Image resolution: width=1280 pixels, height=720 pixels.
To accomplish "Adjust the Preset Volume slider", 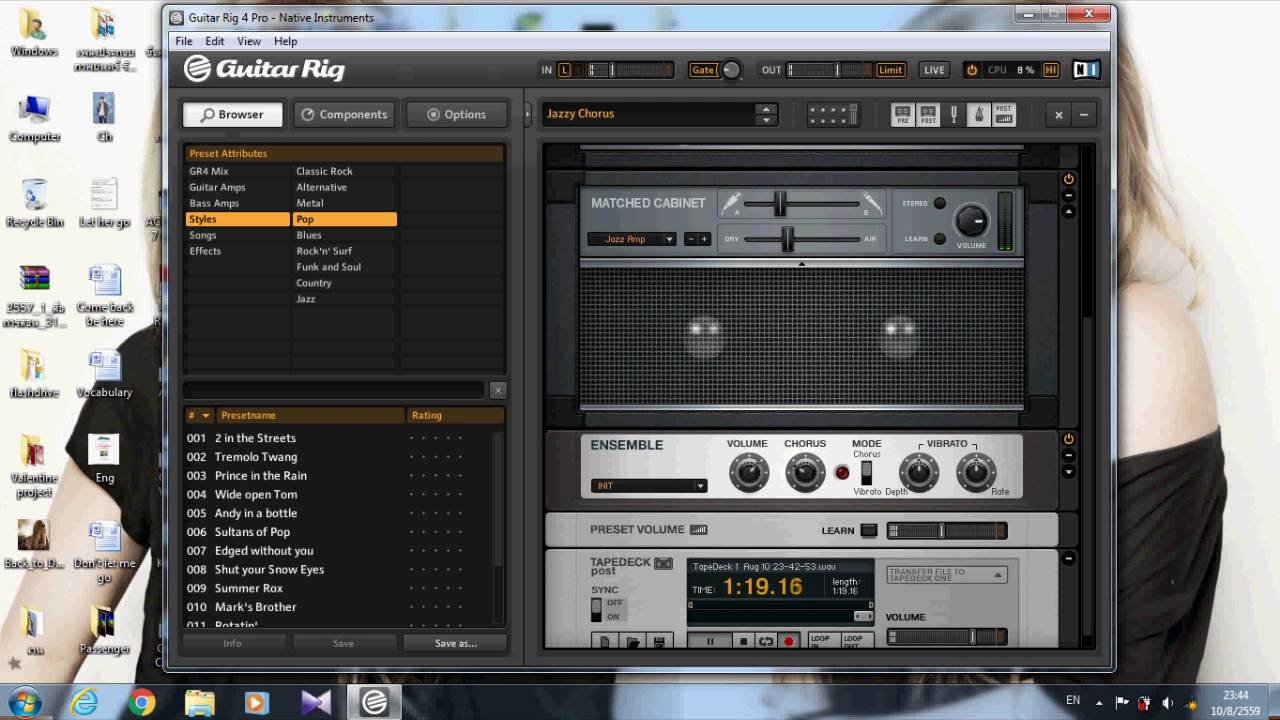I will [941, 531].
